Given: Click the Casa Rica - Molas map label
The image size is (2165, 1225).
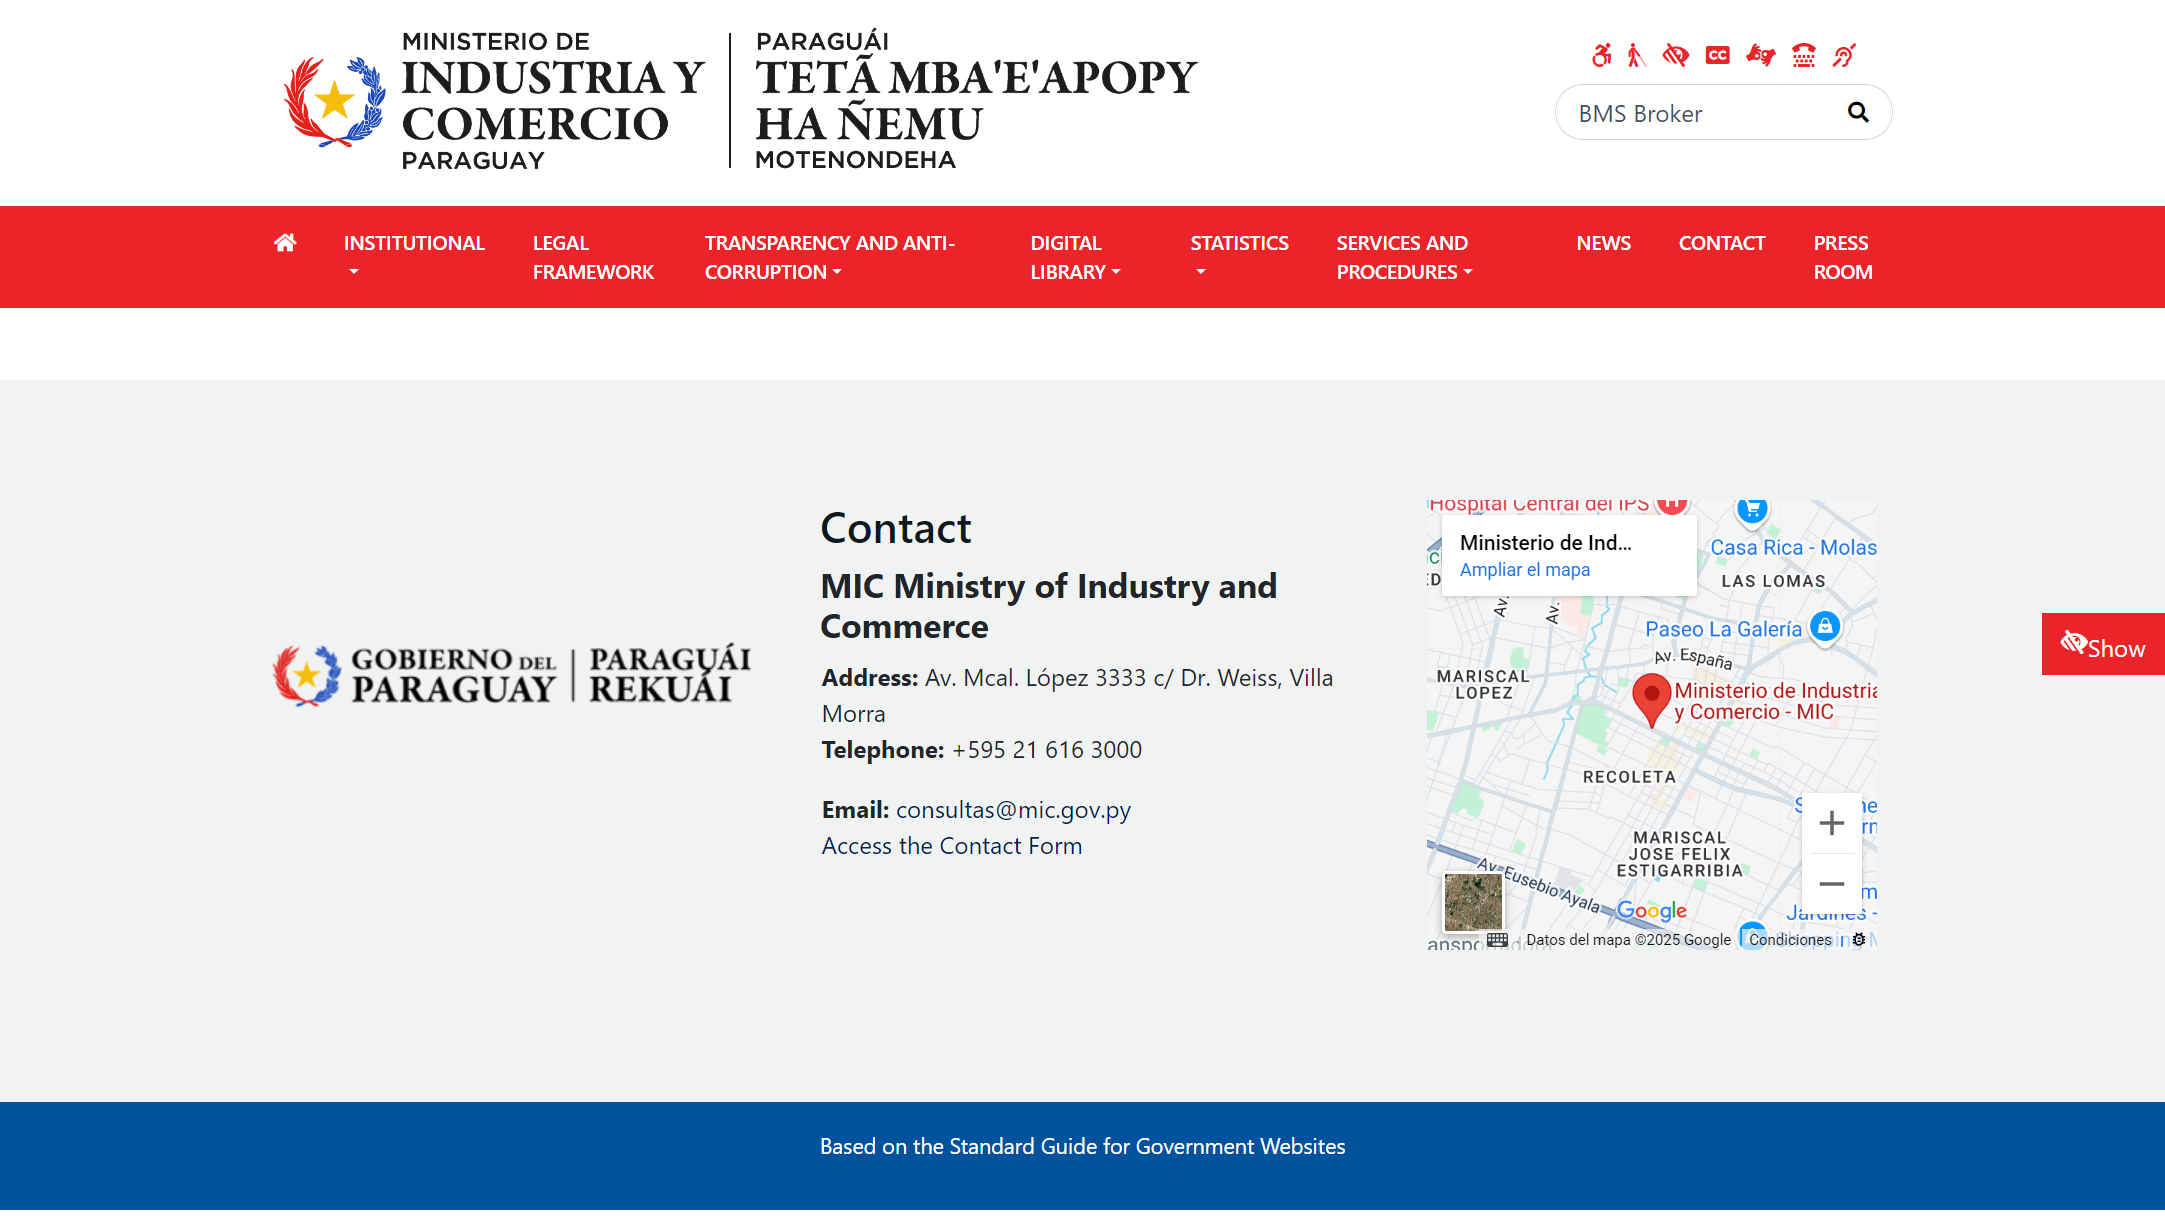Looking at the screenshot, I should (x=1793, y=548).
